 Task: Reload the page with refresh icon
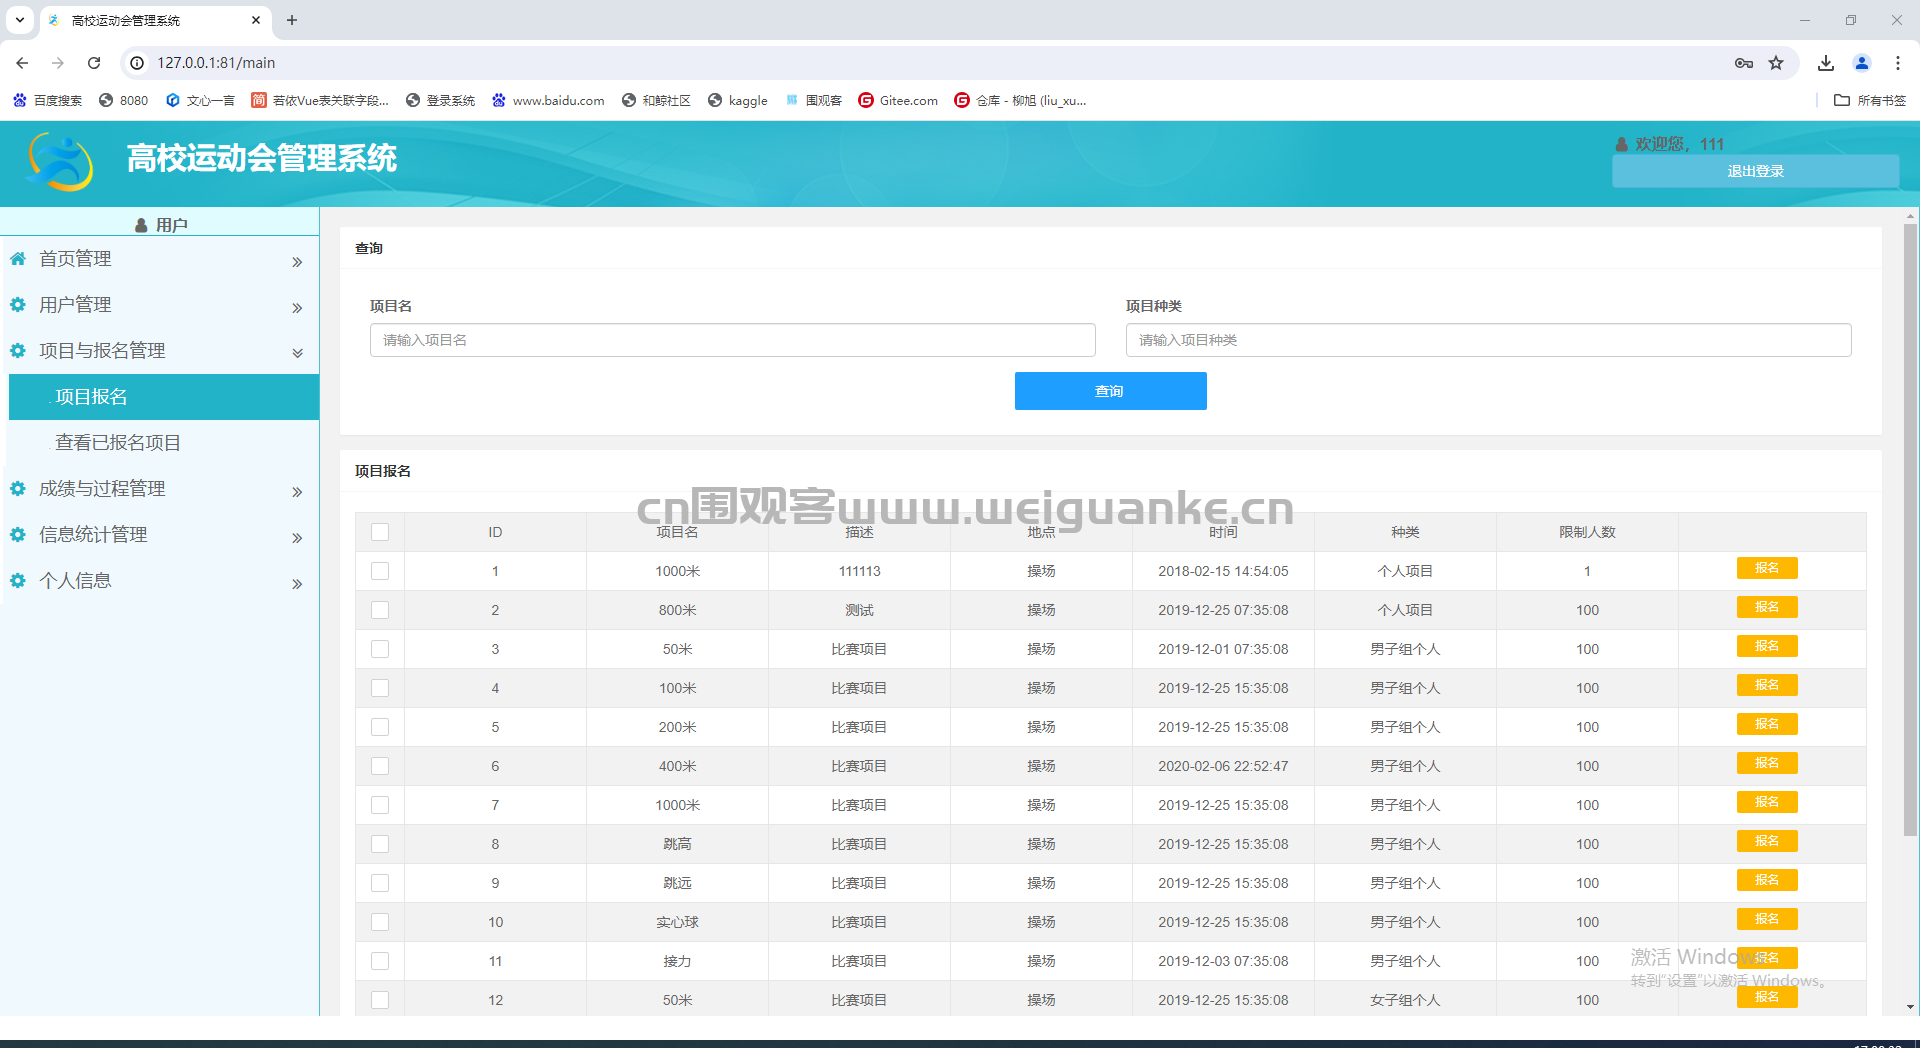click(94, 62)
